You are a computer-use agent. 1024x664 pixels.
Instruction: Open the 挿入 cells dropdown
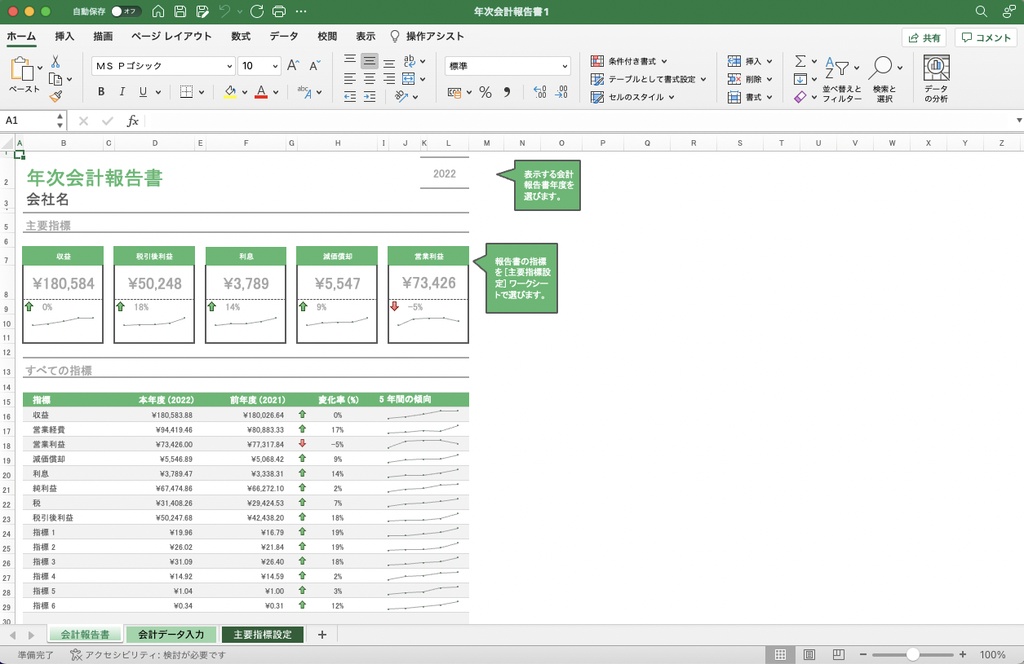[x=750, y=61]
